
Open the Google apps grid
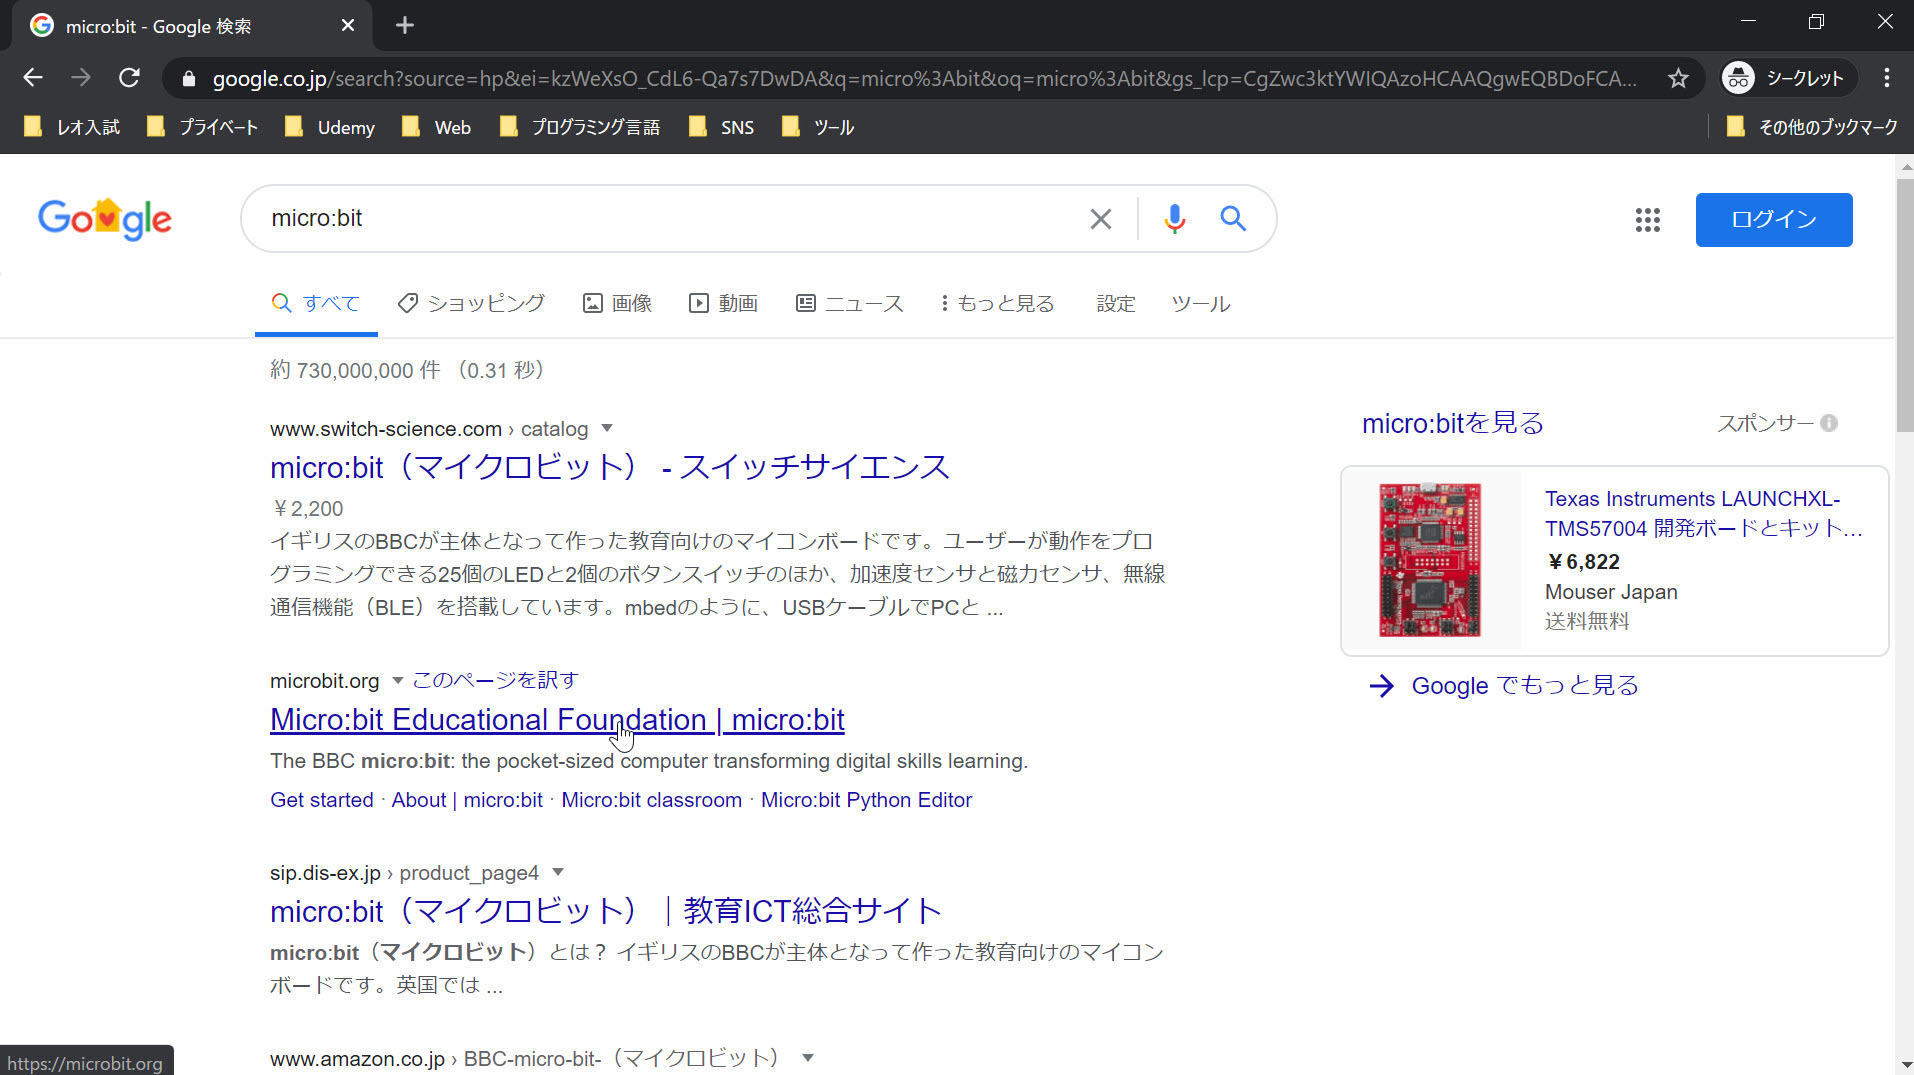point(1647,220)
